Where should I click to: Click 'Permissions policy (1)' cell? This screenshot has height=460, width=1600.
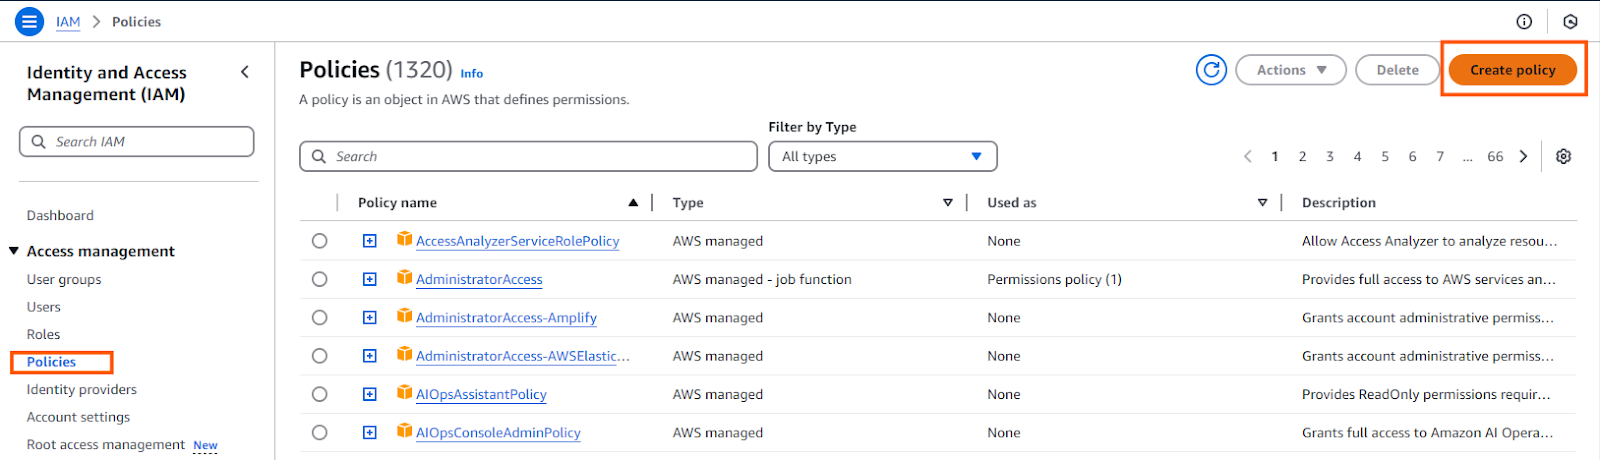tap(1054, 279)
